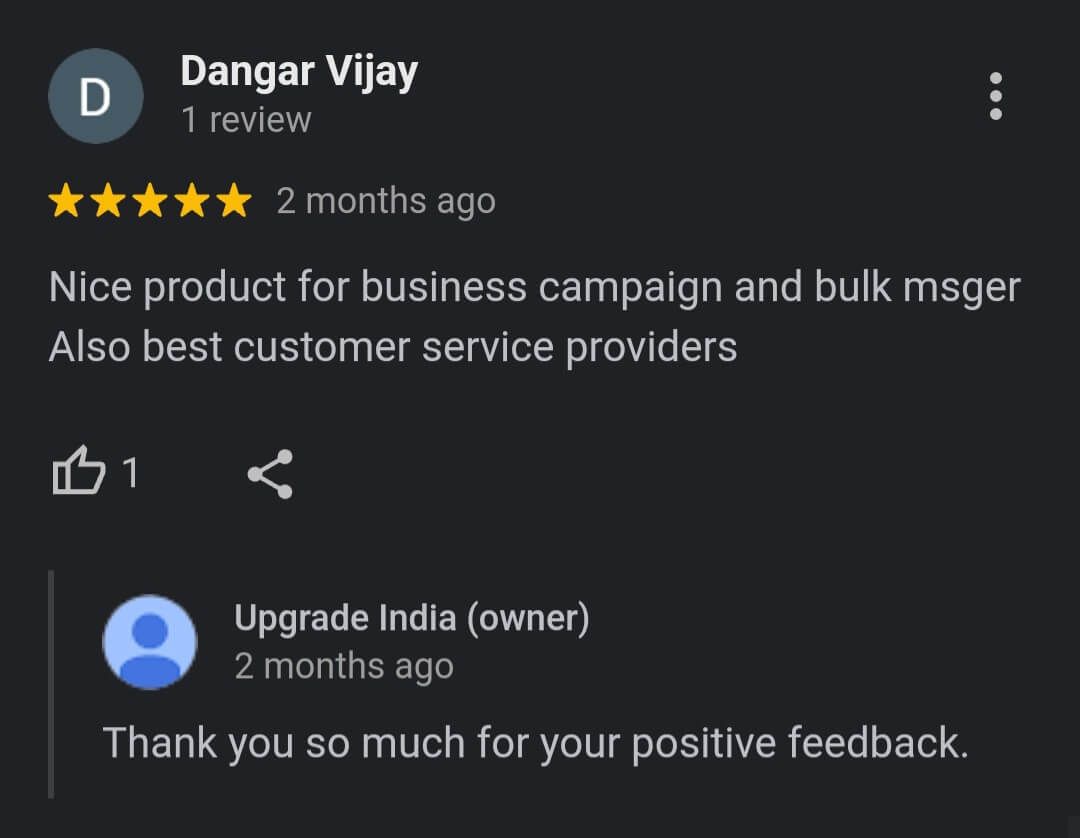
Task: View the reviewer's '1 review' count
Action: coord(247,120)
